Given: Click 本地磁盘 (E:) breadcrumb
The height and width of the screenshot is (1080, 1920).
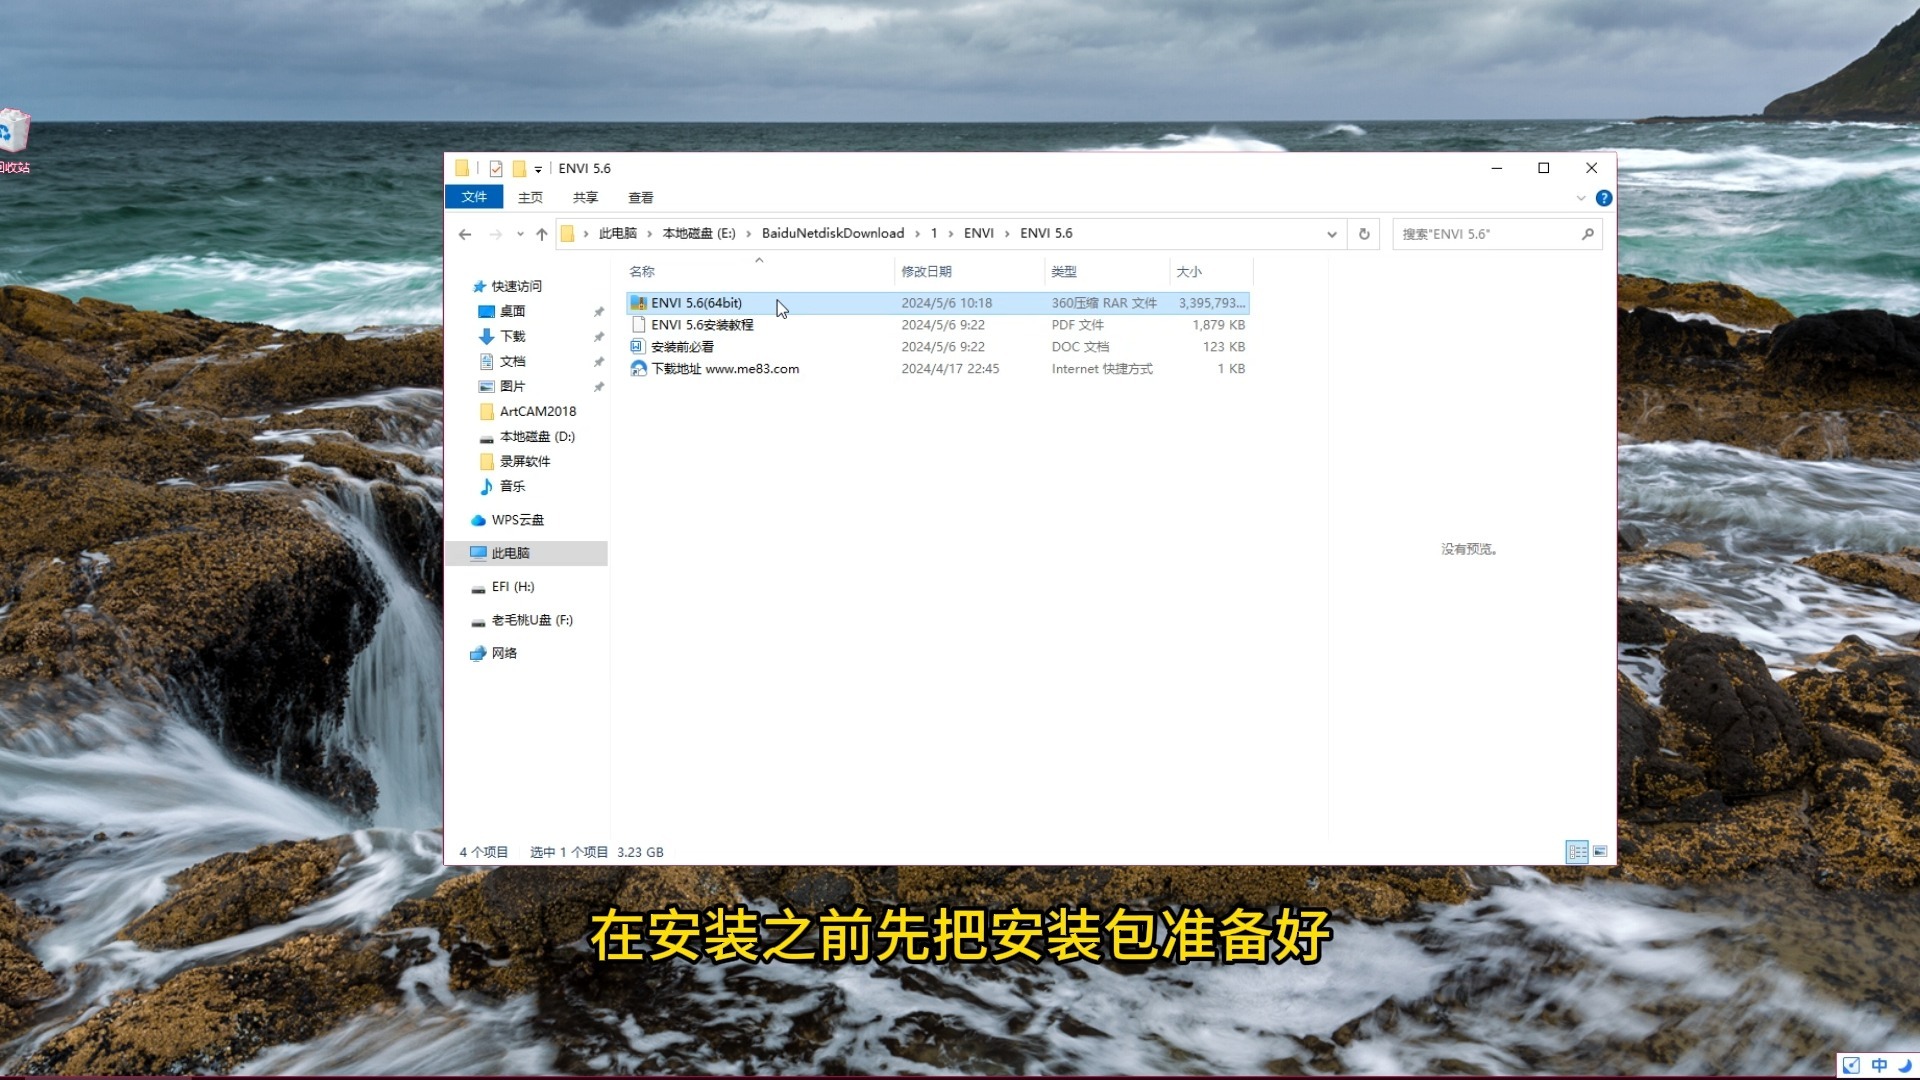Looking at the screenshot, I should click(698, 233).
